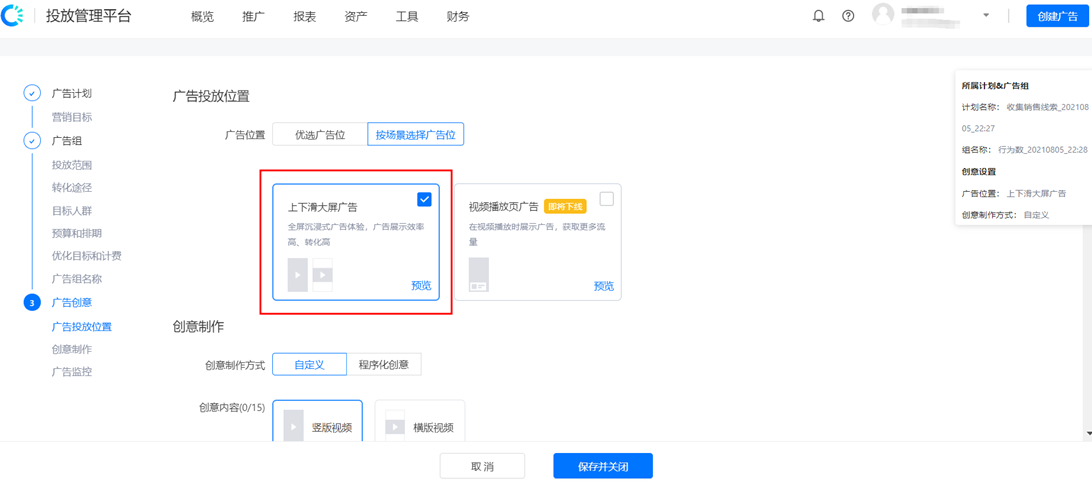Preview the 上下滑大屏广告 placement
1092x485 pixels.
point(421,286)
